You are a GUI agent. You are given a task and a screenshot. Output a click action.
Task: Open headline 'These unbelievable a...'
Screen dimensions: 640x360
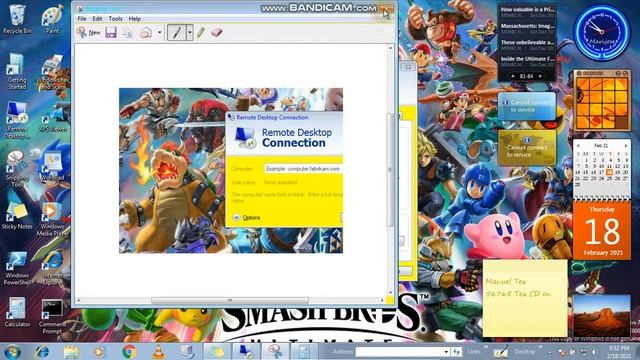pos(527,42)
